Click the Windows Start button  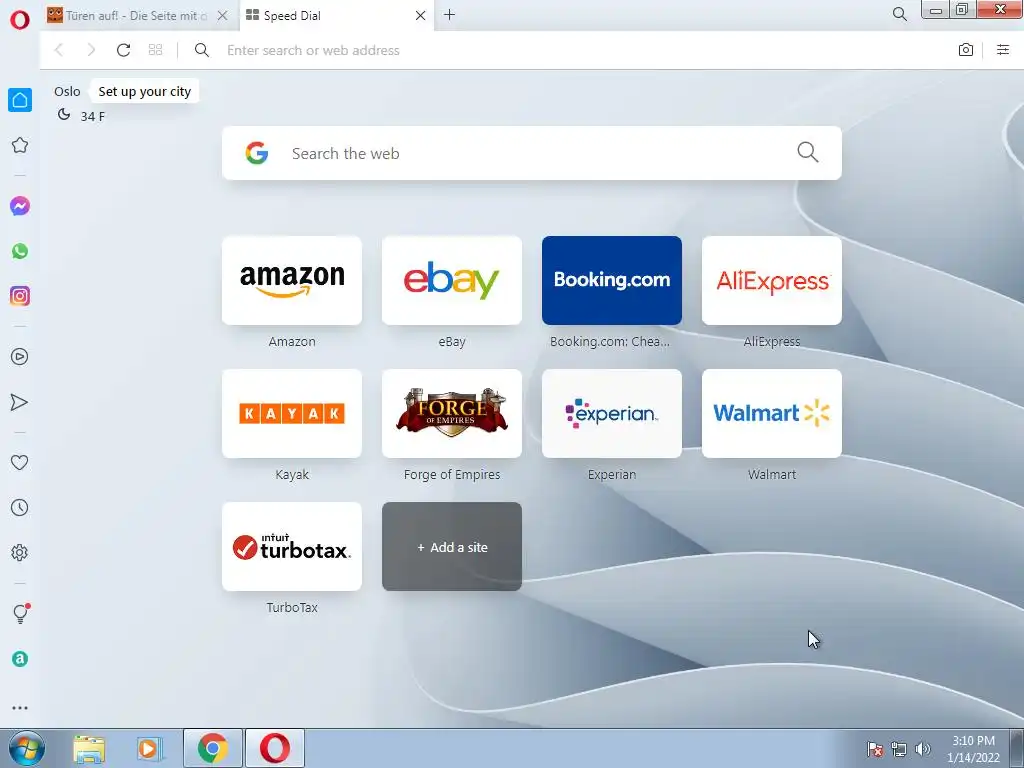(x=27, y=748)
